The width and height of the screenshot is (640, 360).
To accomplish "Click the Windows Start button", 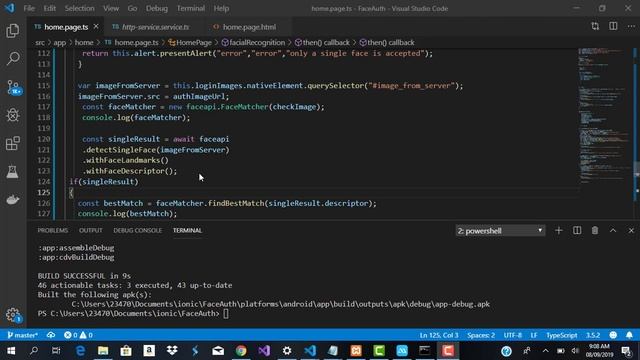I will (x=11, y=351).
